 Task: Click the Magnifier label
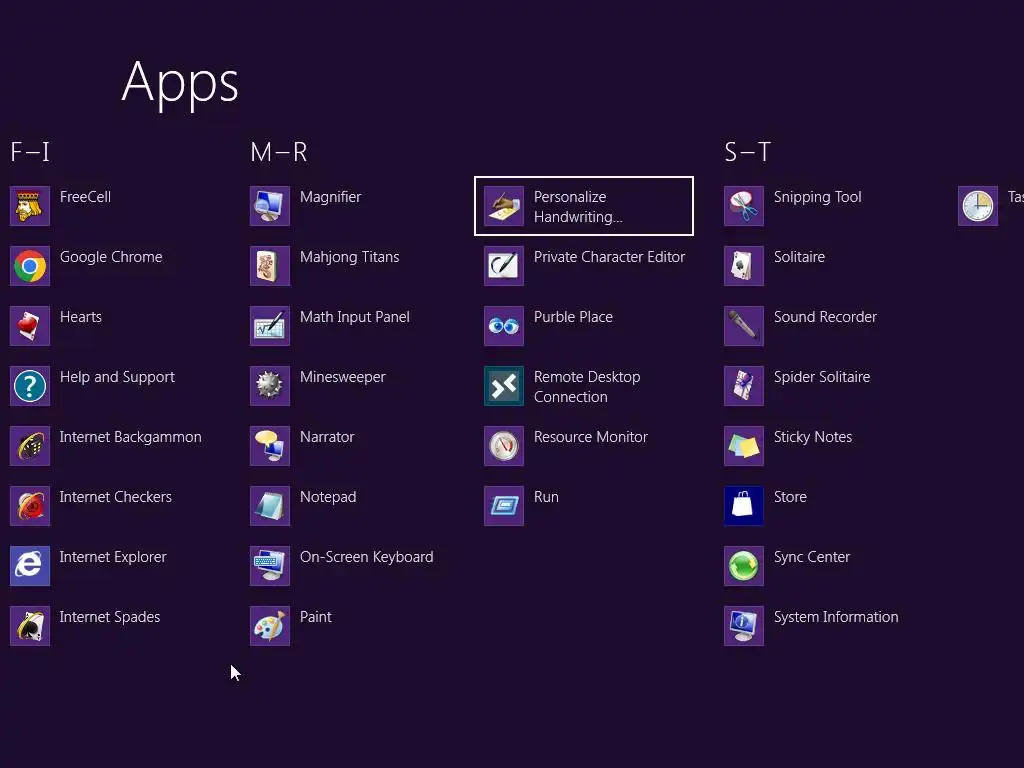pyautogui.click(x=330, y=197)
